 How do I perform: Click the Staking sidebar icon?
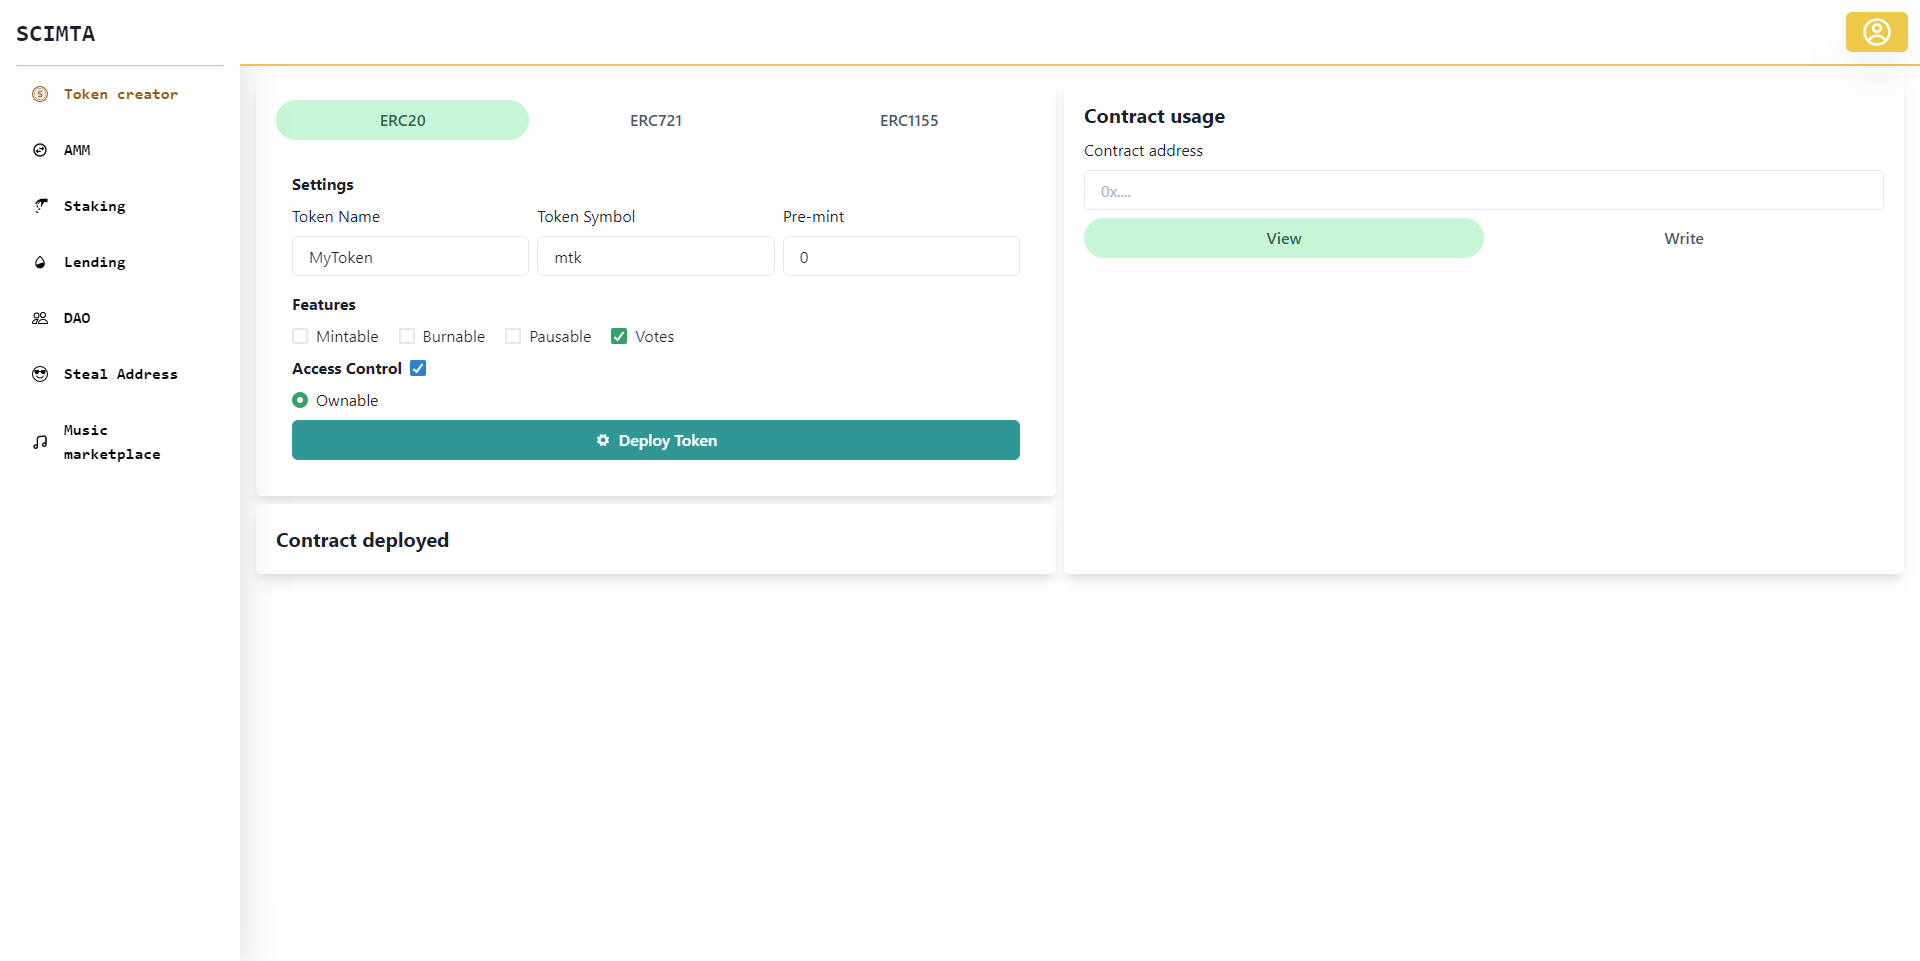(40, 206)
